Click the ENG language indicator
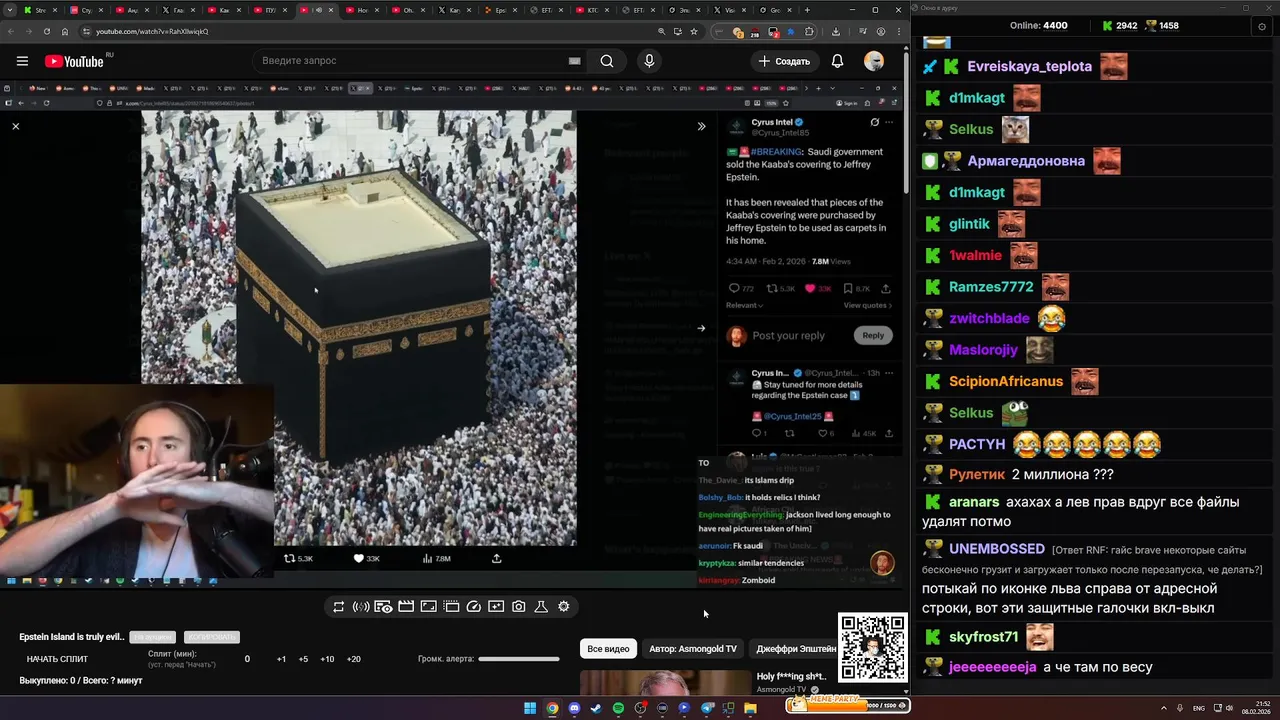This screenshot has width=1280, height=720. click(x=1198, y=709)
